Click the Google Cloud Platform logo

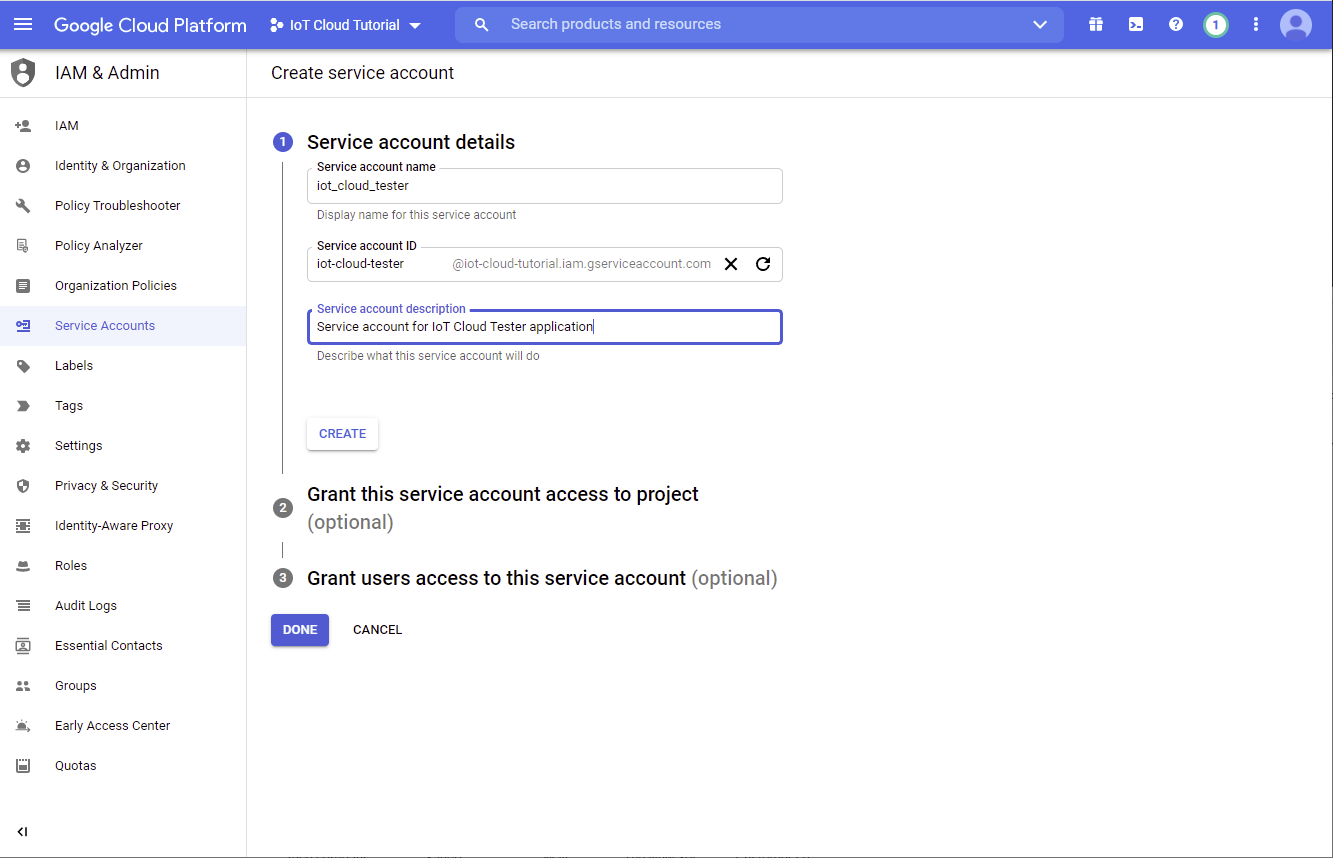point(150,25)
